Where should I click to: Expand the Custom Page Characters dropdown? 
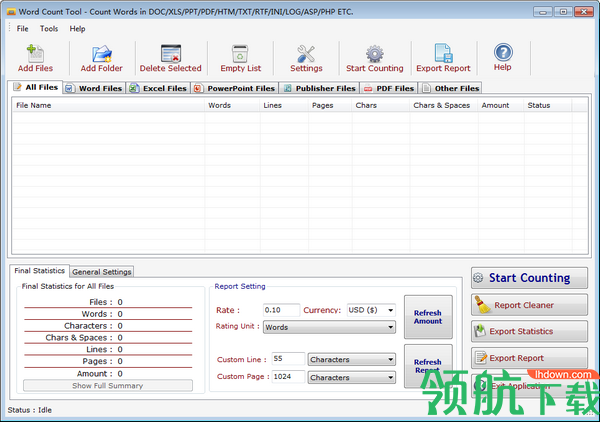(390, 377)
